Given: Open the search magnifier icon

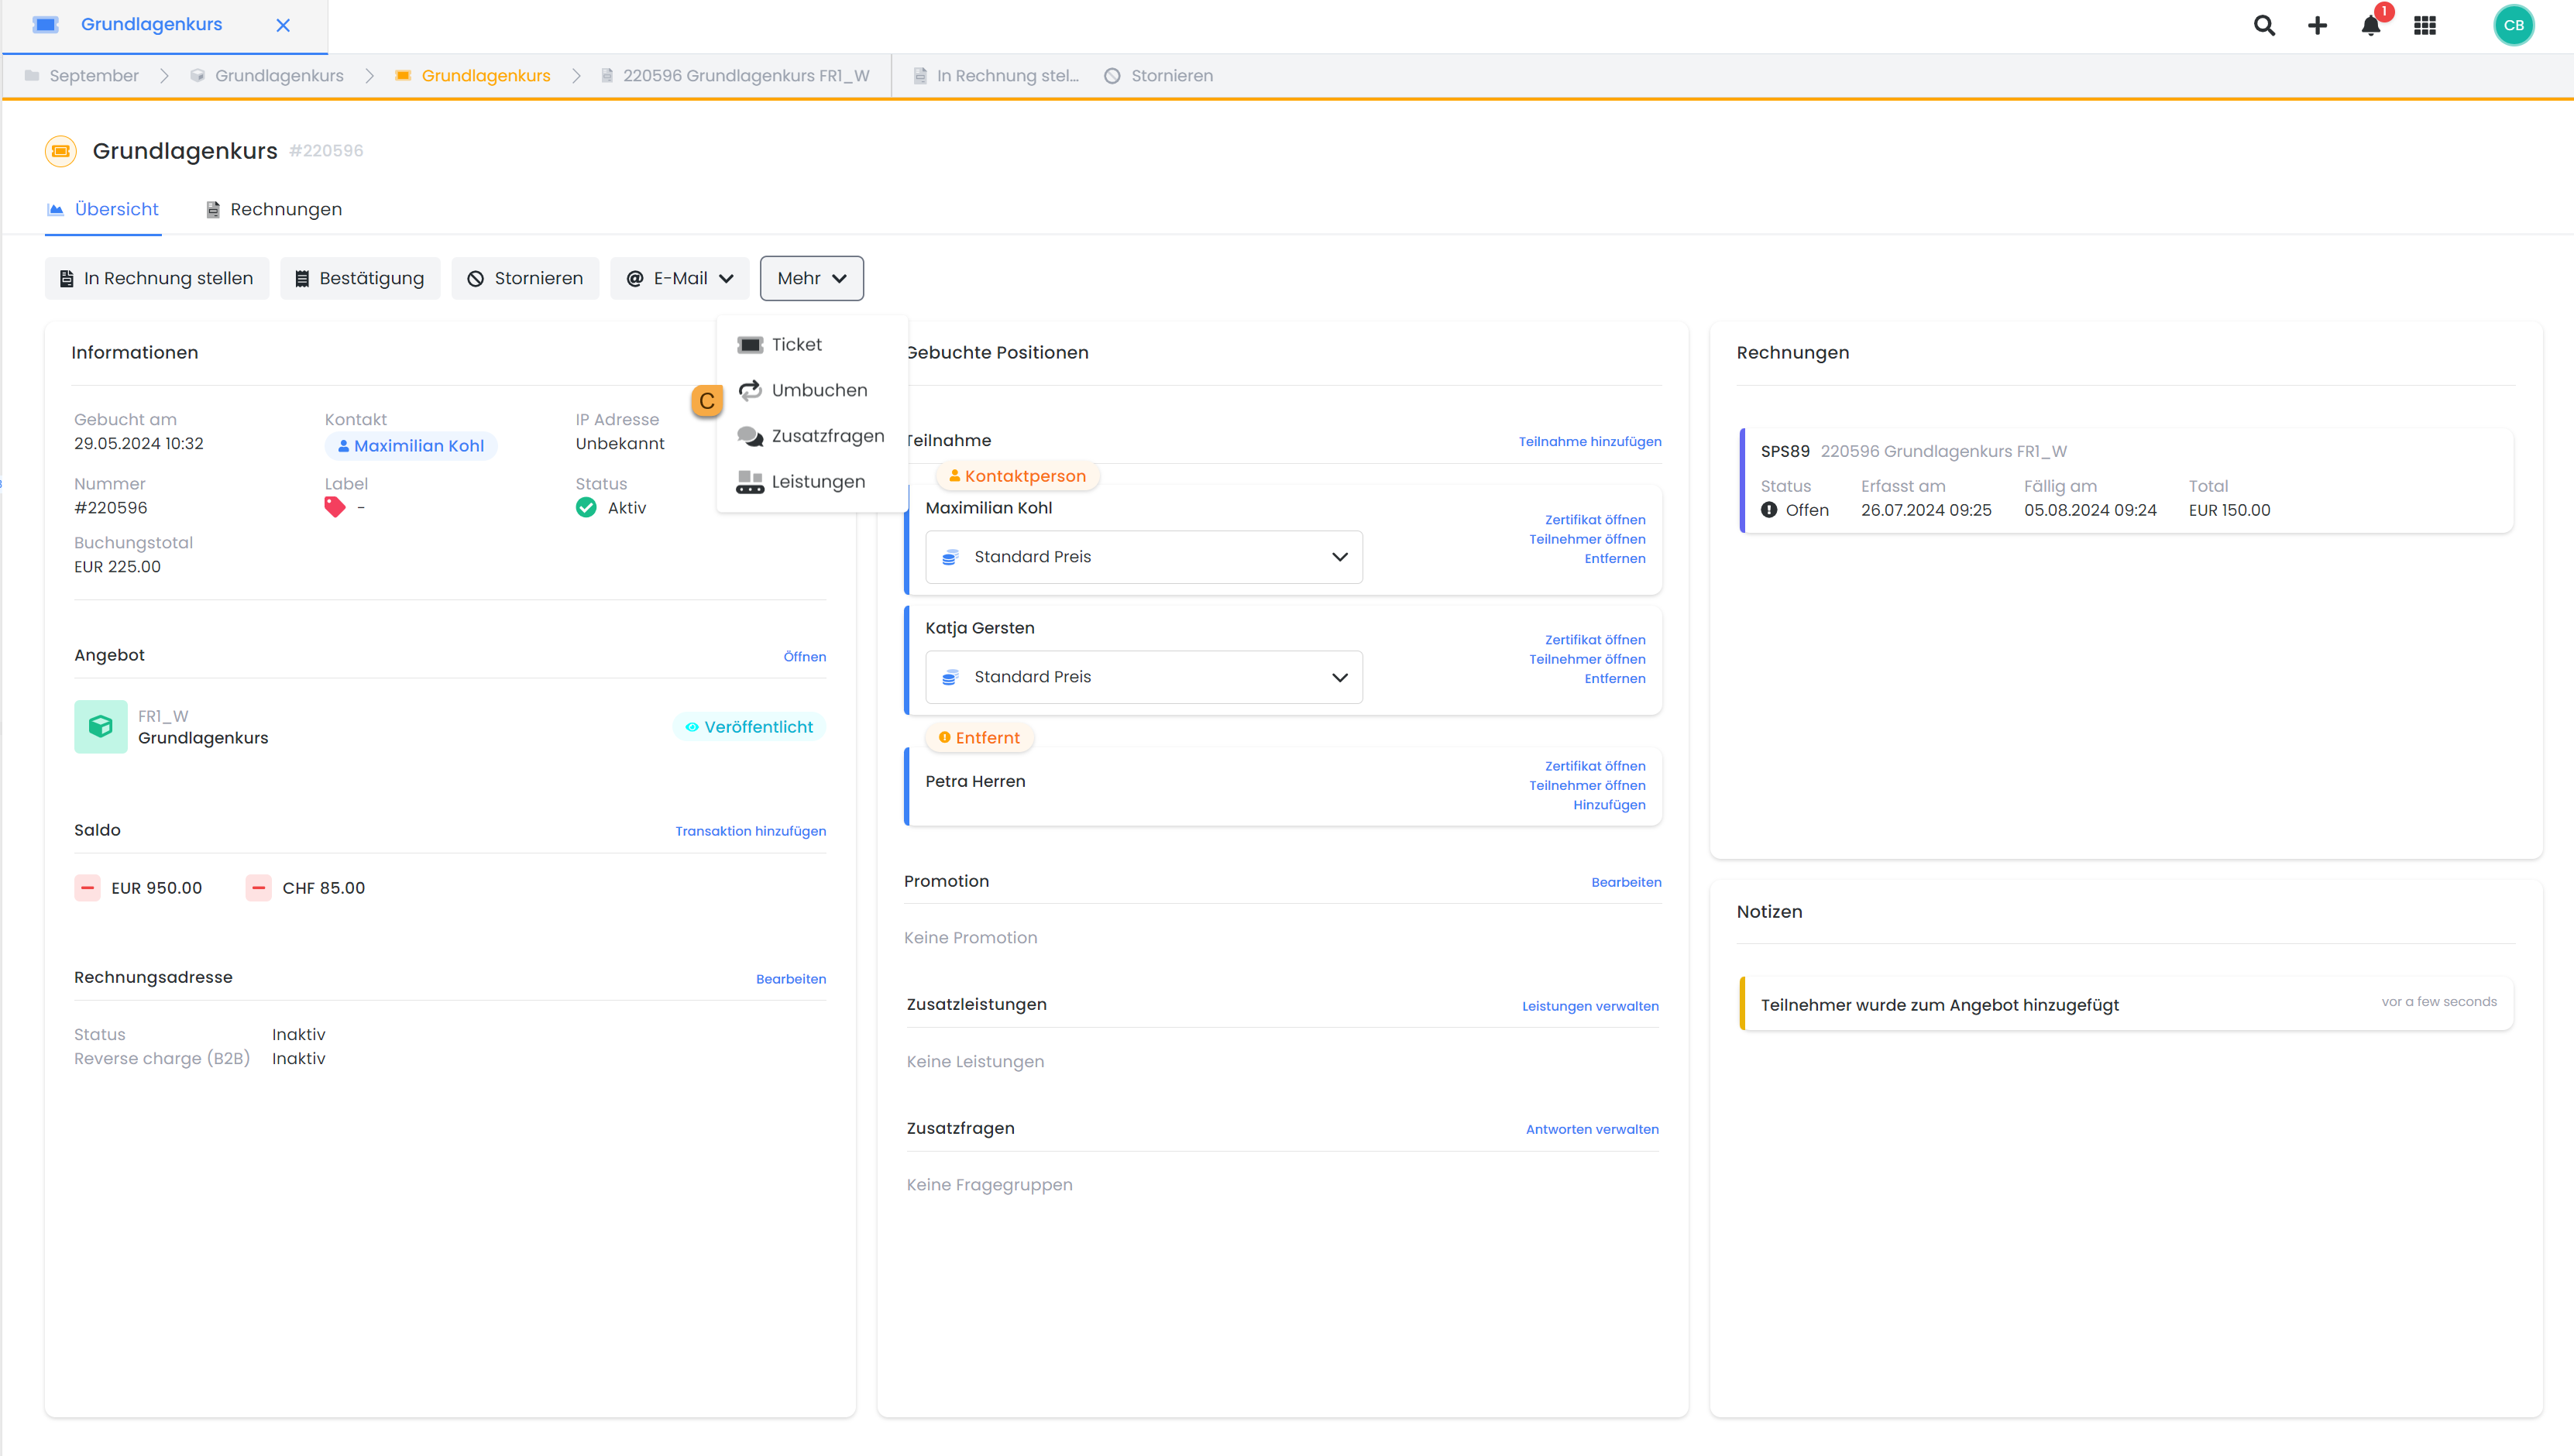Looking at the screenshot, I should click(2264, 26).
